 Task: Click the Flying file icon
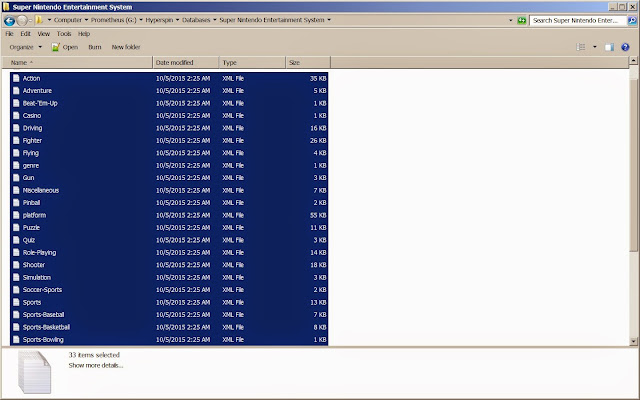[x=16, y=153]
